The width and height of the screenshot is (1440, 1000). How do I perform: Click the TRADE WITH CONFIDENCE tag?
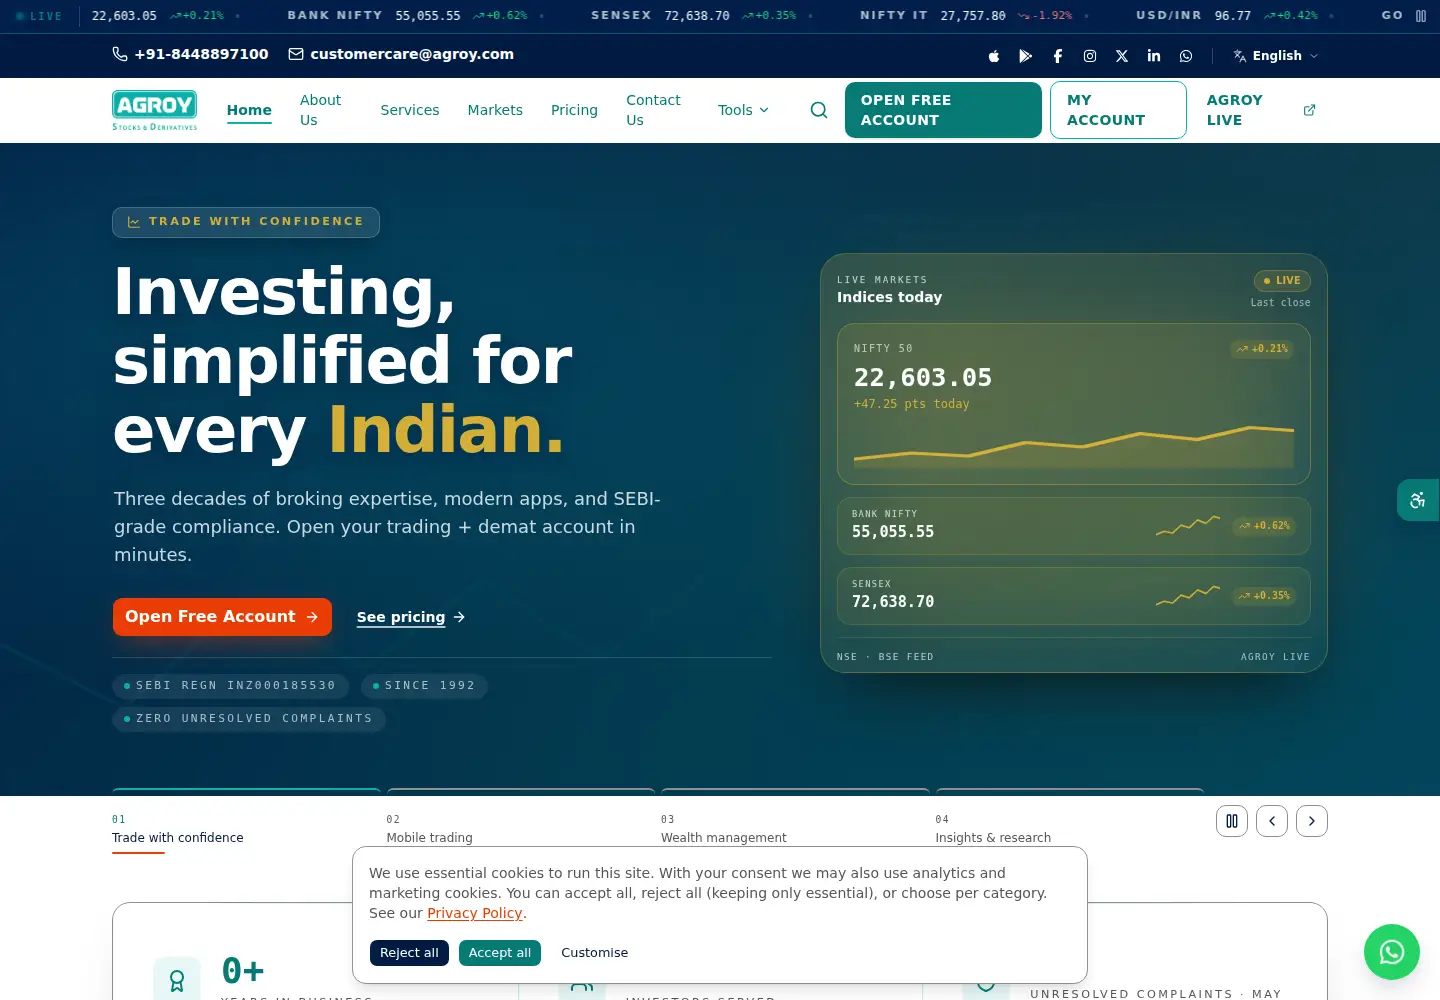point(246,222)
